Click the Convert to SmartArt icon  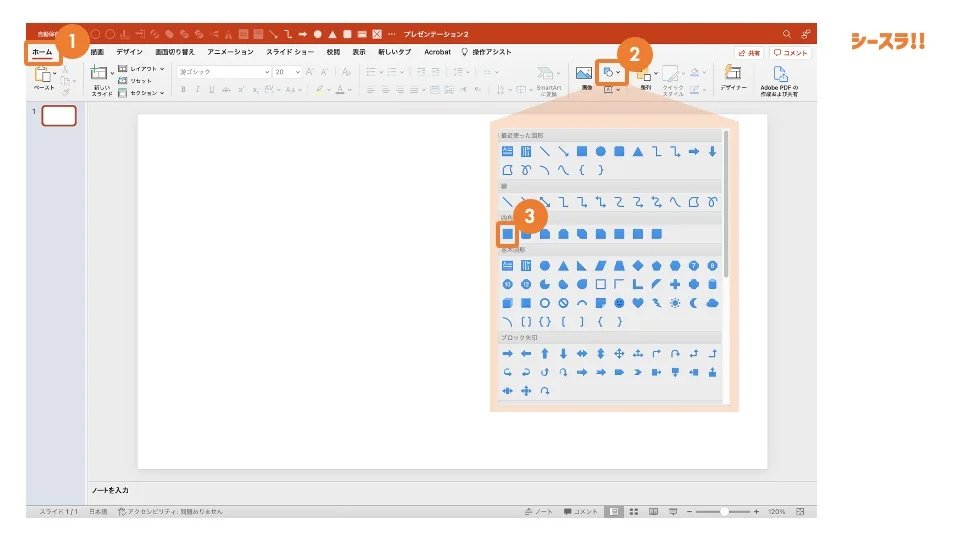click(x=546, y=74)
